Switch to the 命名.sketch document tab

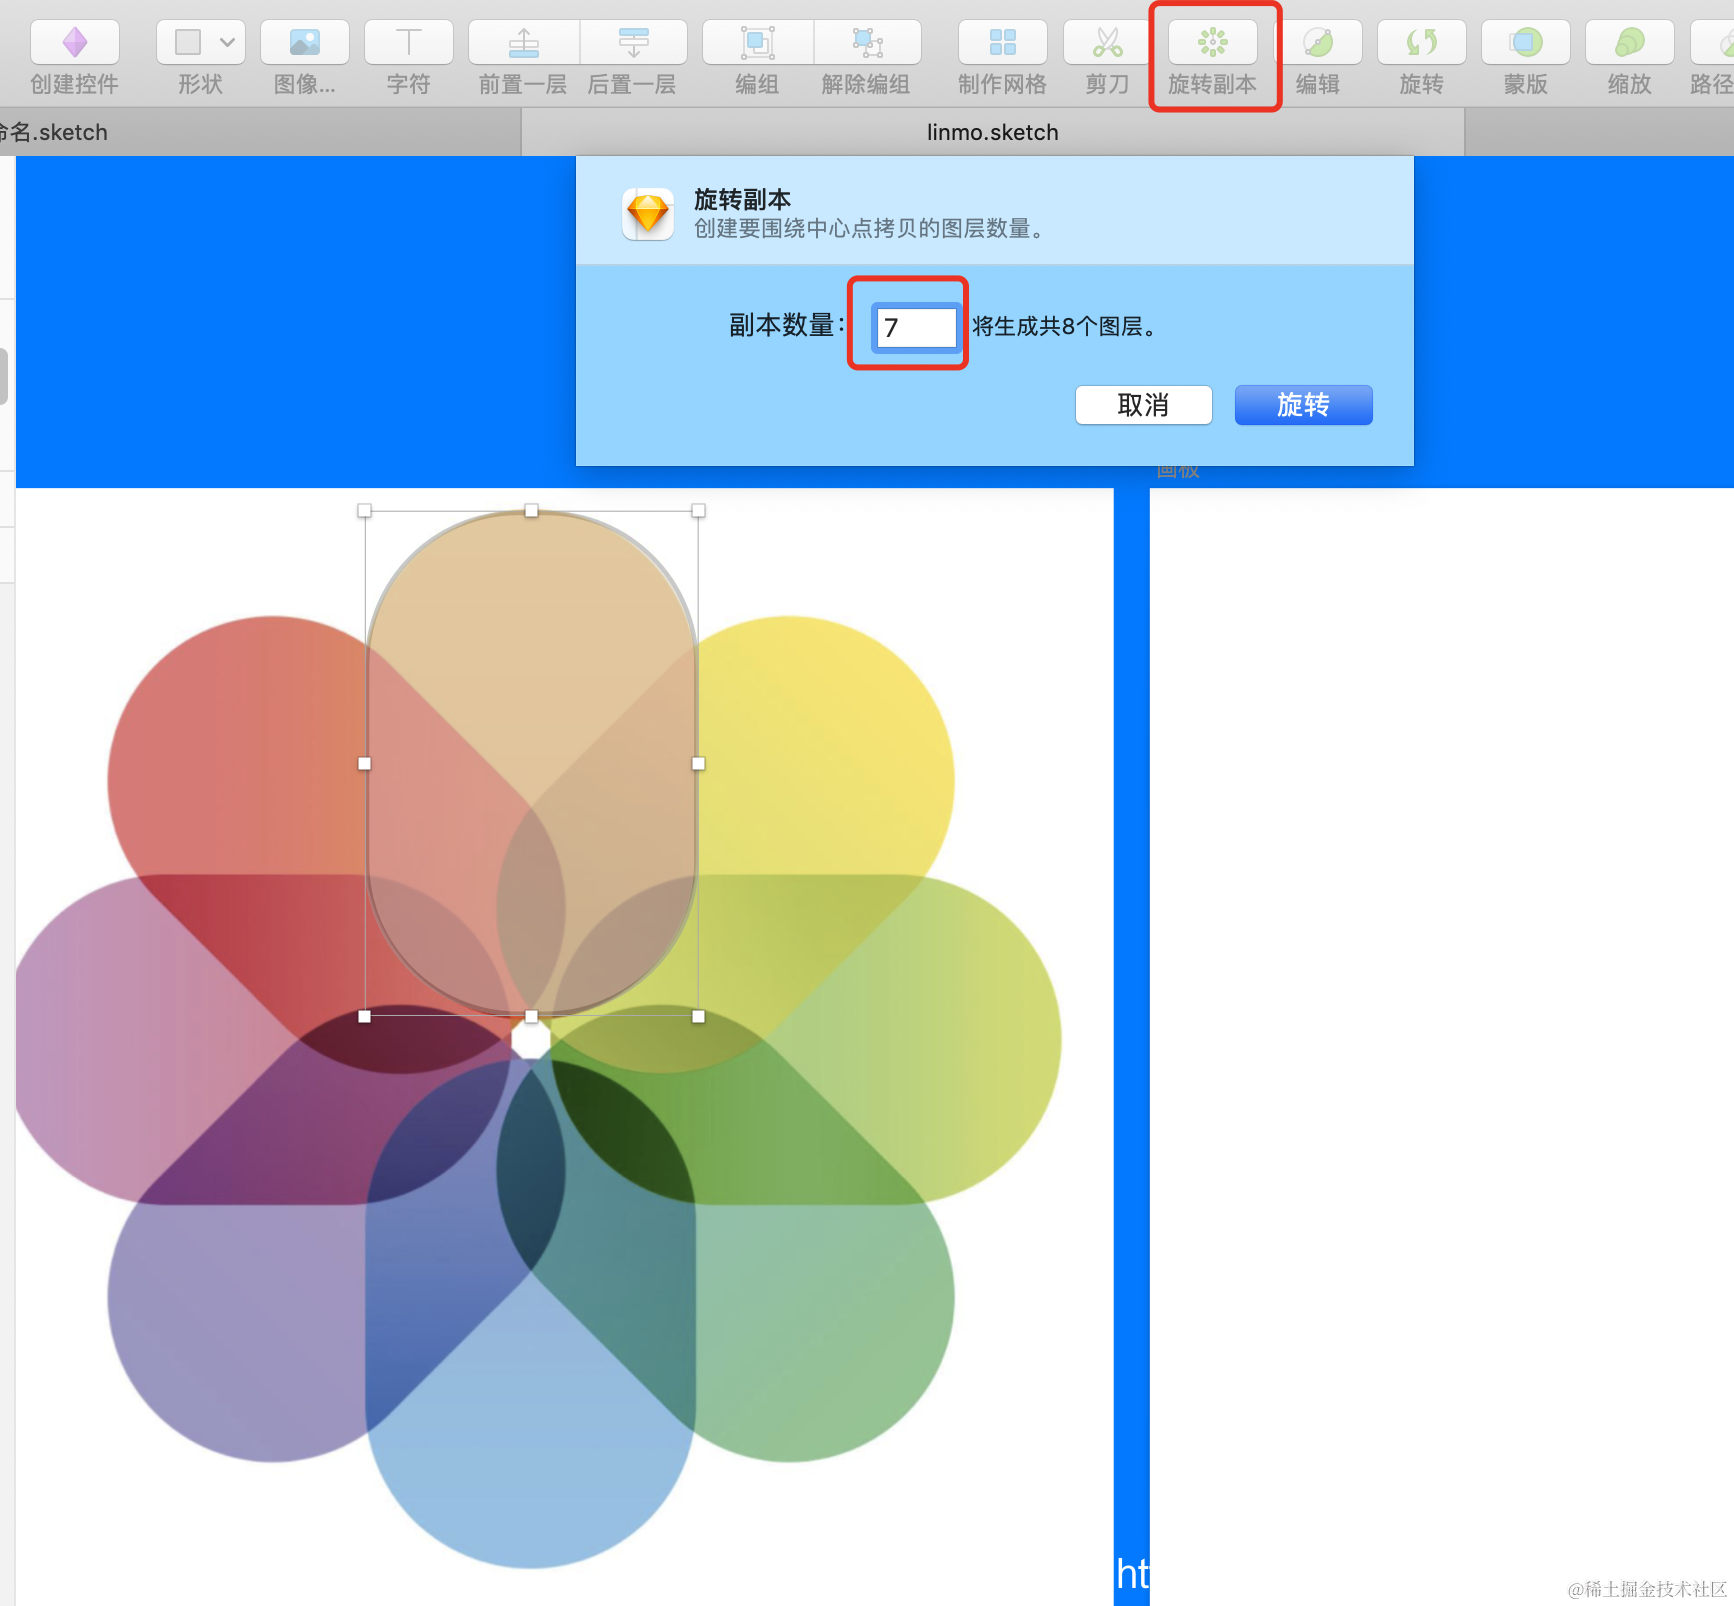(x=260, y=132)
